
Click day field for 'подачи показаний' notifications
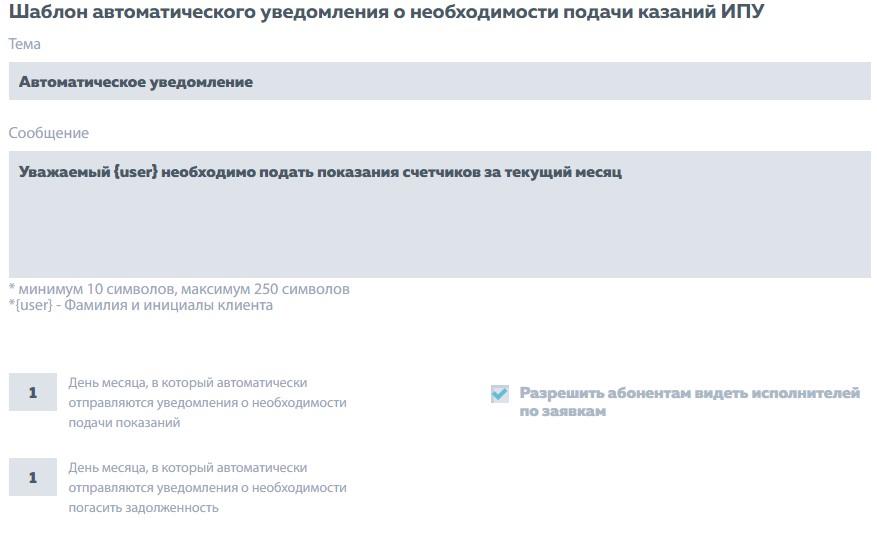click(x=33, y=392)
